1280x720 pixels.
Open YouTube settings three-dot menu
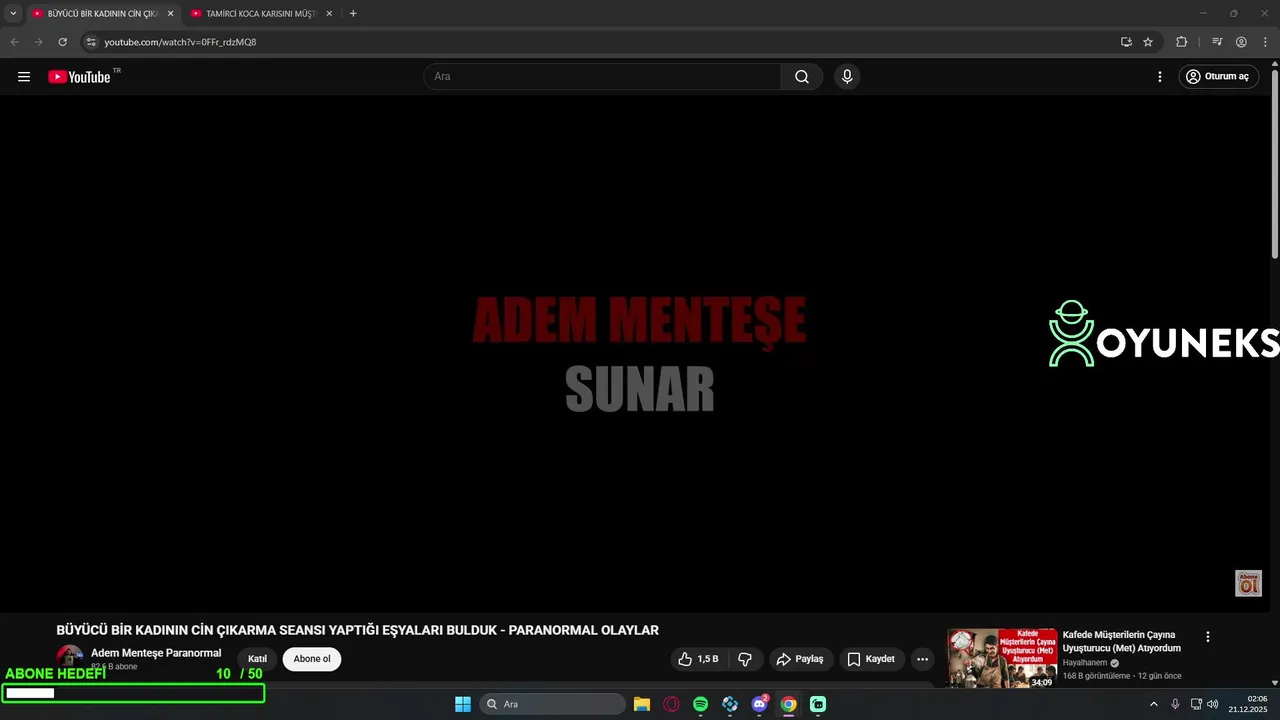1160,77
